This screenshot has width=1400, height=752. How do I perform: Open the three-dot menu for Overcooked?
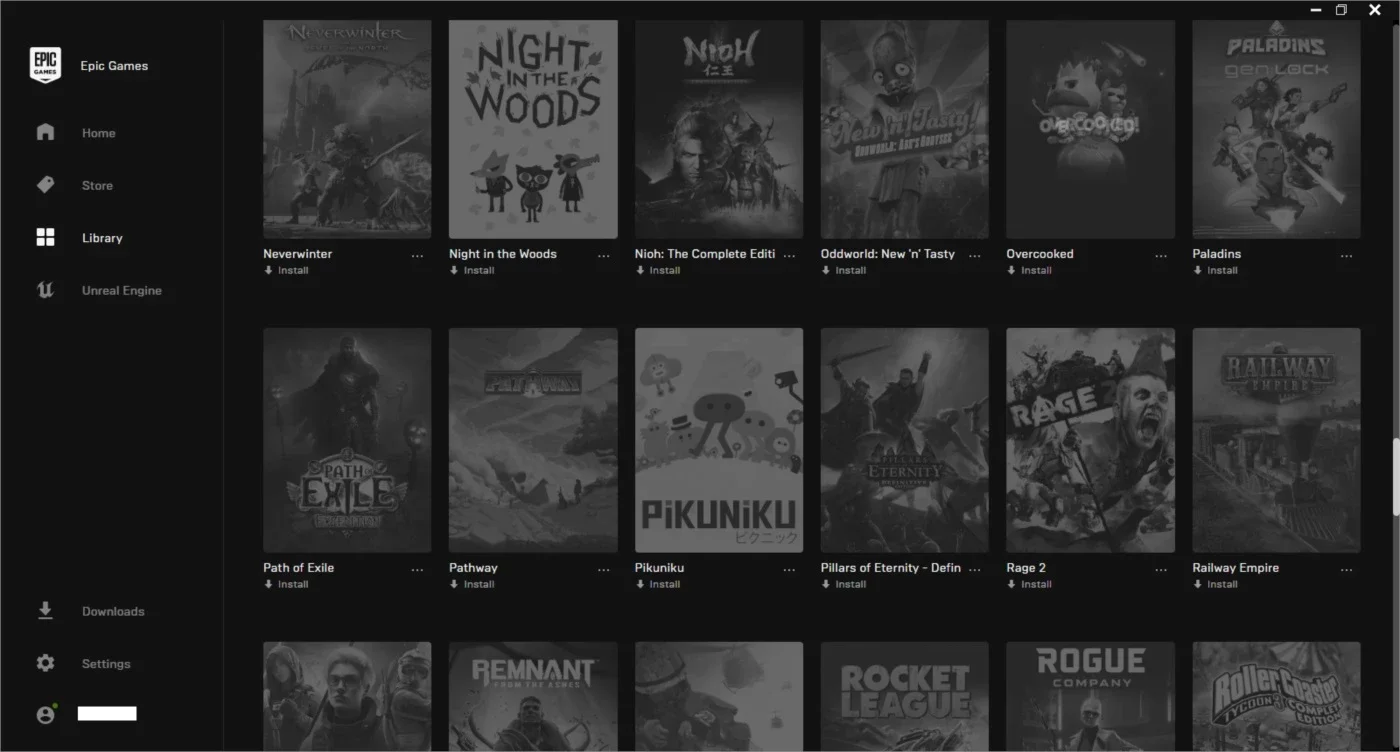pyautogui.click(x=1161, y=256)
